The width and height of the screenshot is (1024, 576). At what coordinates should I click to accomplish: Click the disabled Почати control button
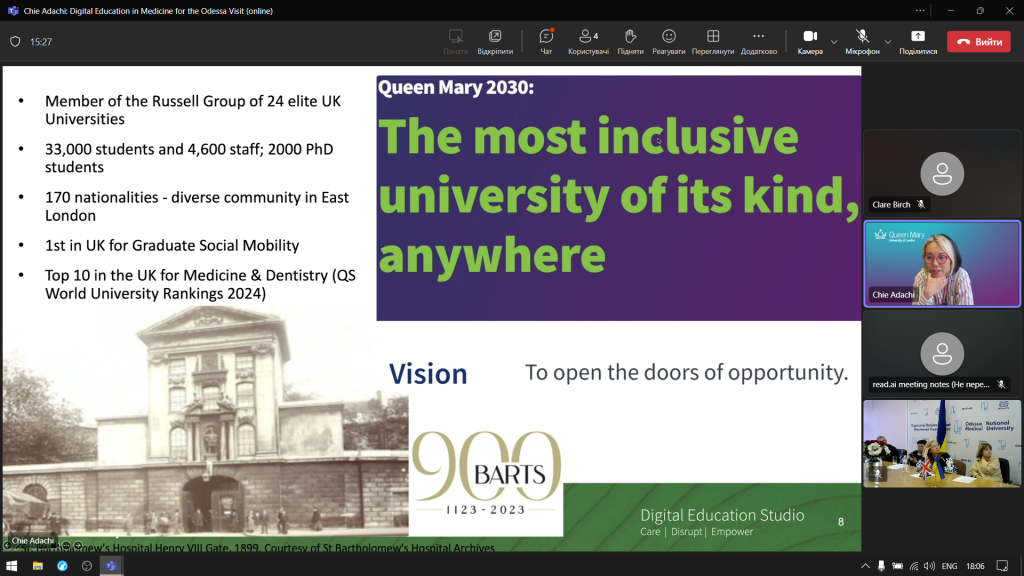click(x=455, y=42)
